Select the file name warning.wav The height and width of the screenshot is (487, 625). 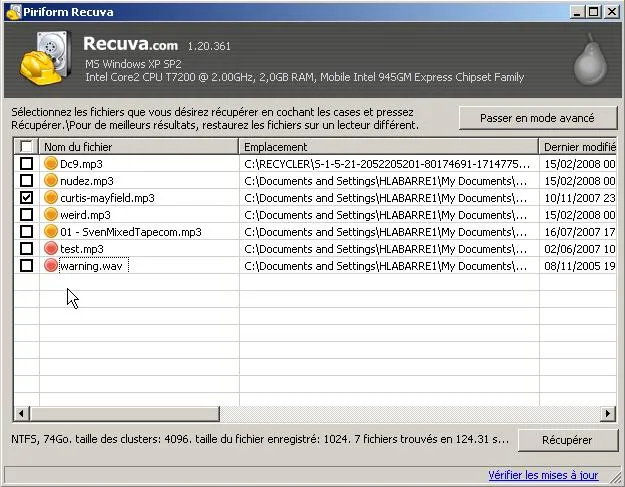click(x=91, y=266)
